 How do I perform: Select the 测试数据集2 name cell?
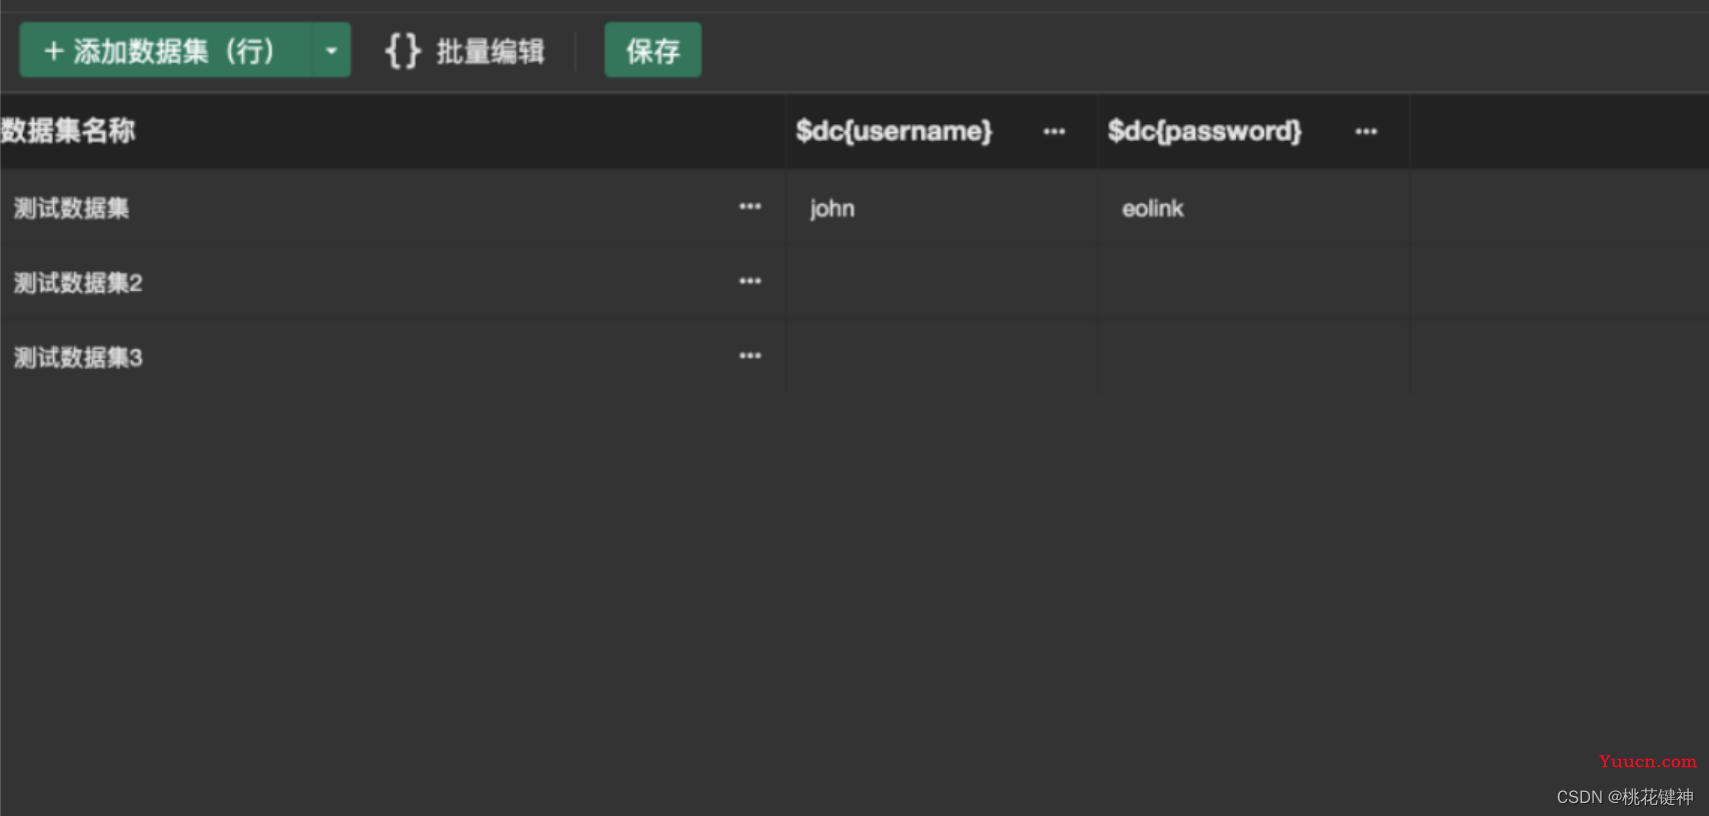393,283
